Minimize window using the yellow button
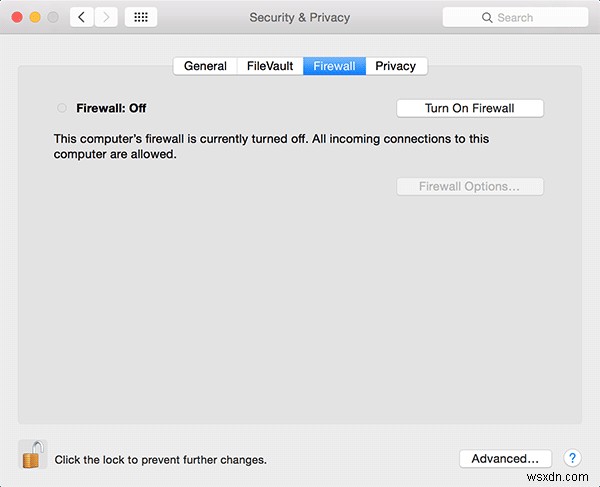 point(35,17)
